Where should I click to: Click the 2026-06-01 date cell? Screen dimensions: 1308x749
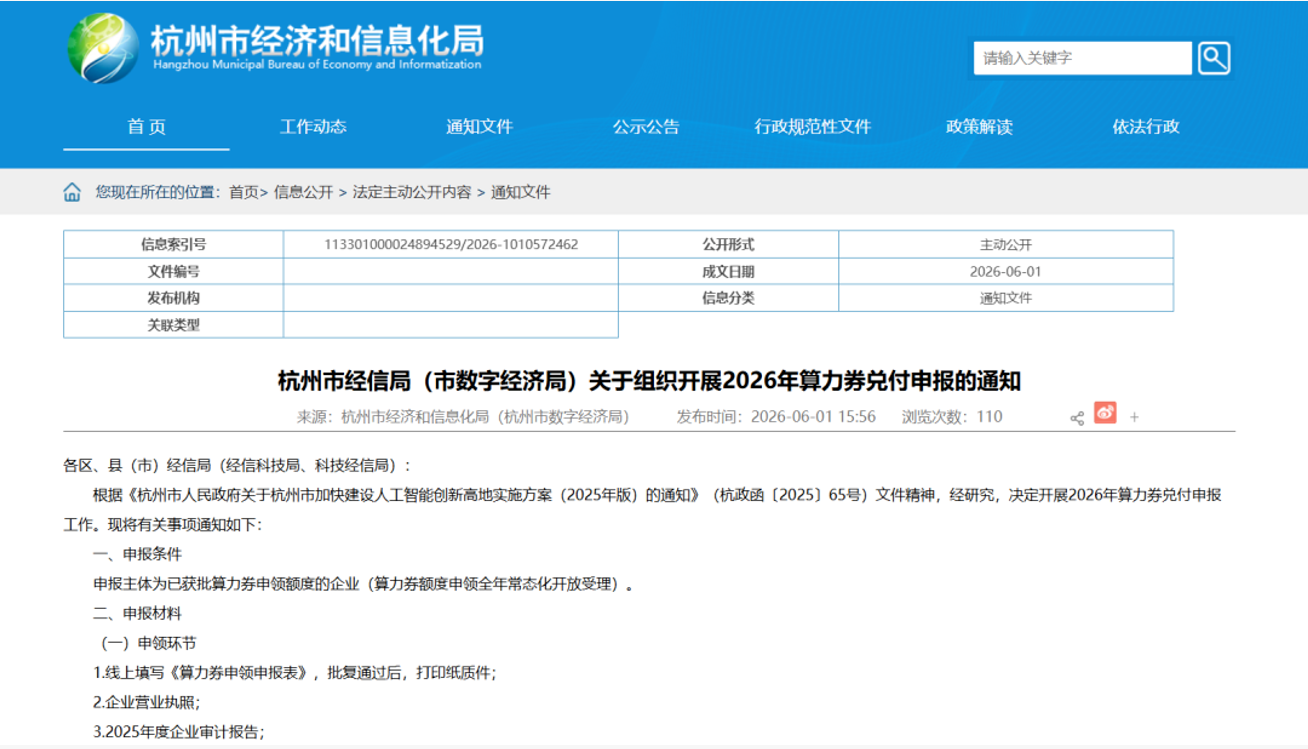[1006, 271]
